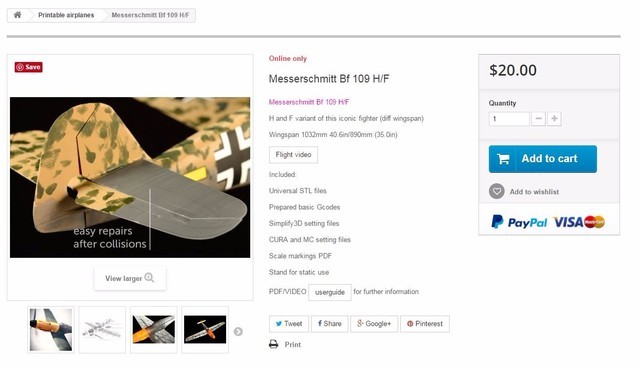View larger product image
640x366 pixels.
coord(130,278)
